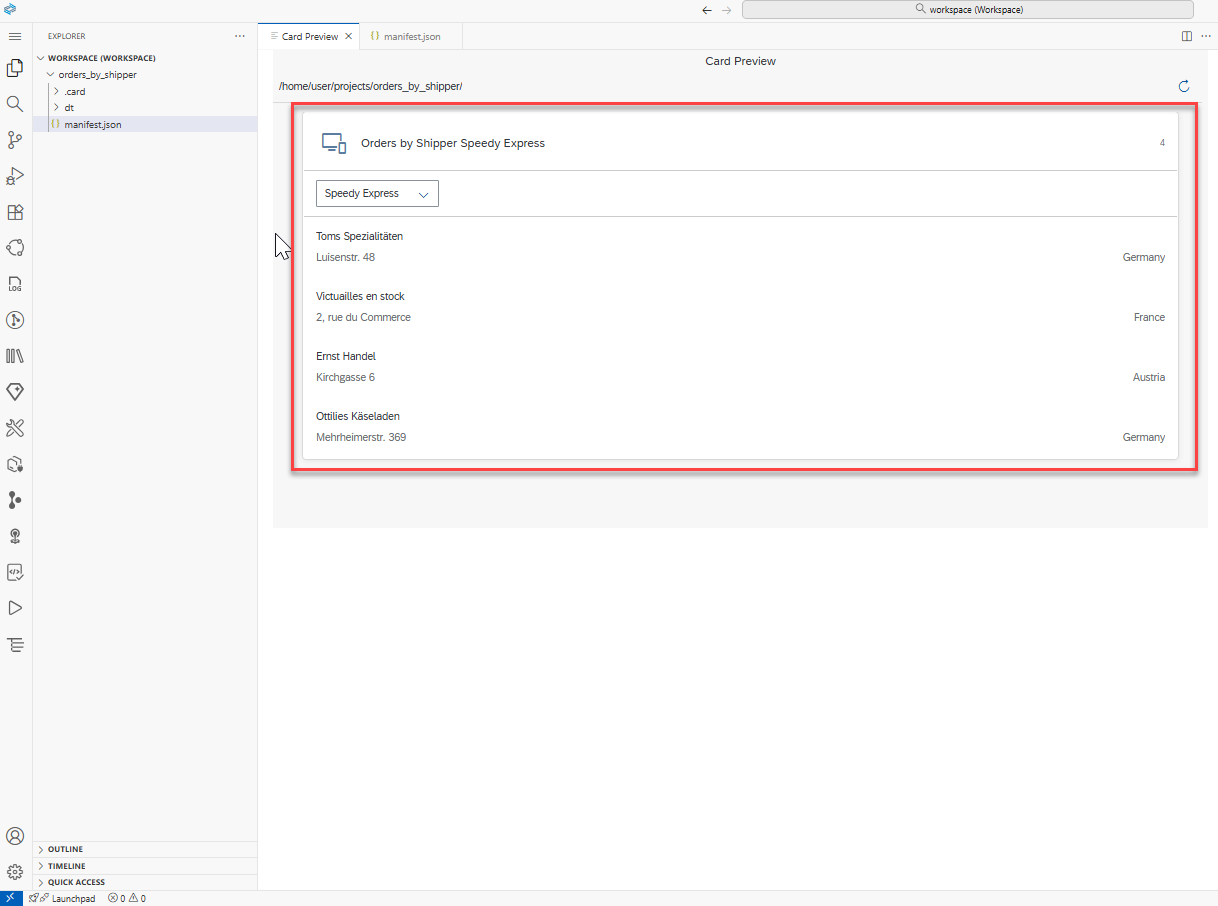This screenshot has height=906, width=1218.
Task: Open the hamburger application menu
Action: click(15, 36)
